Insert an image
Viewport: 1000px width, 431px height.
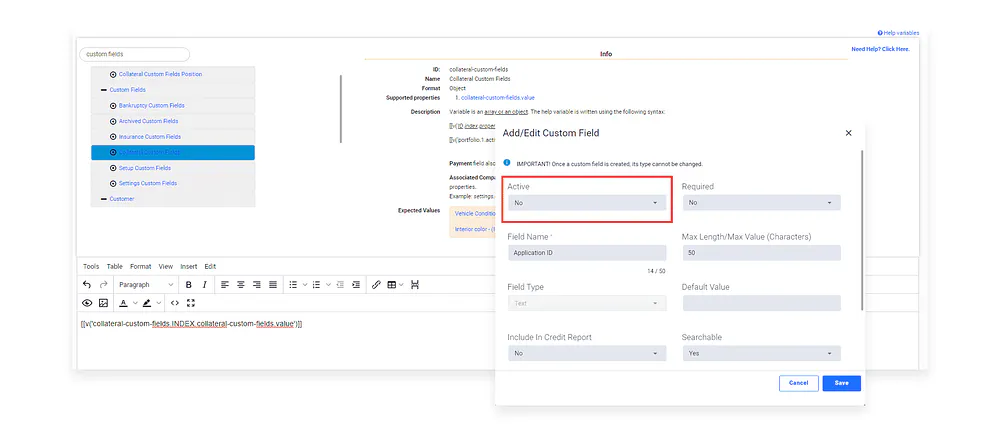103,303
